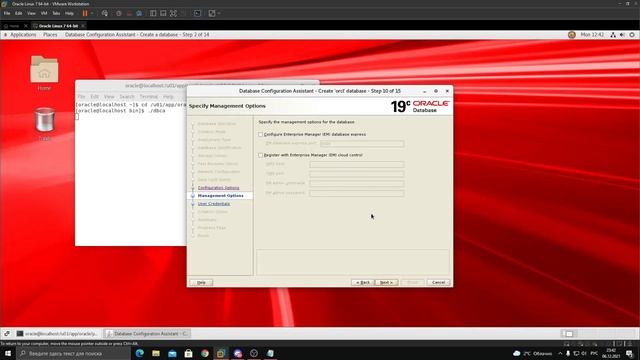This screenshot has height=360, width=640.
Task: Click the revert snapshot icon in VMware toolbar
Action: click(x=129, y=13)
